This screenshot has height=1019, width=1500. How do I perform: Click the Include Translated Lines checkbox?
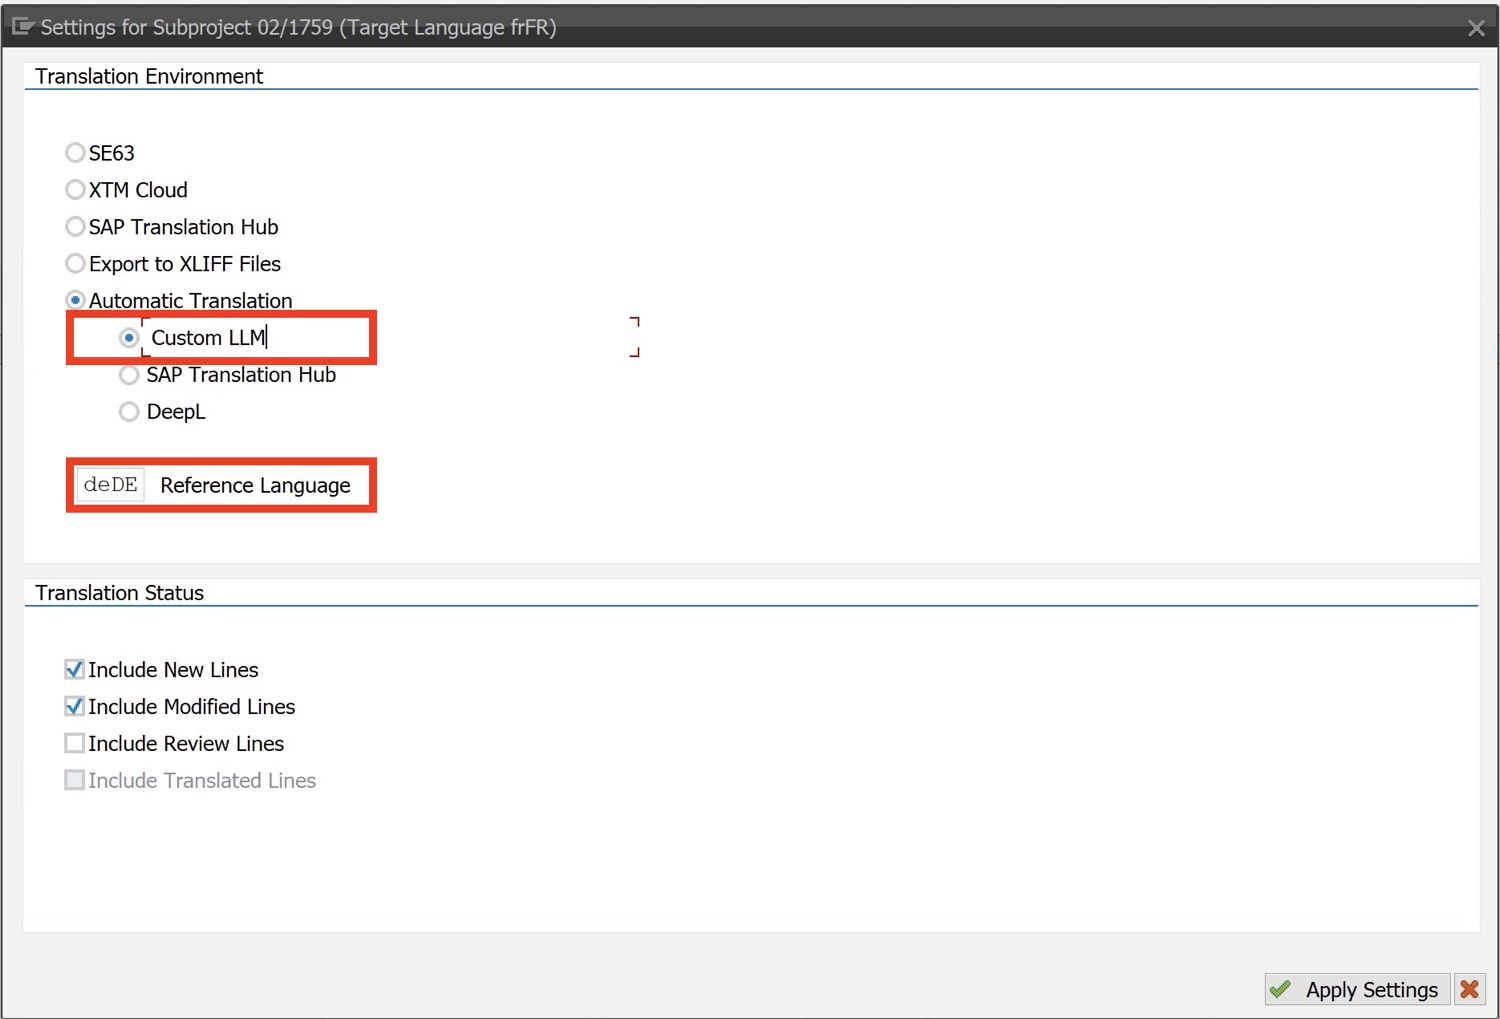pyautogui.click(x=74, y=780)
